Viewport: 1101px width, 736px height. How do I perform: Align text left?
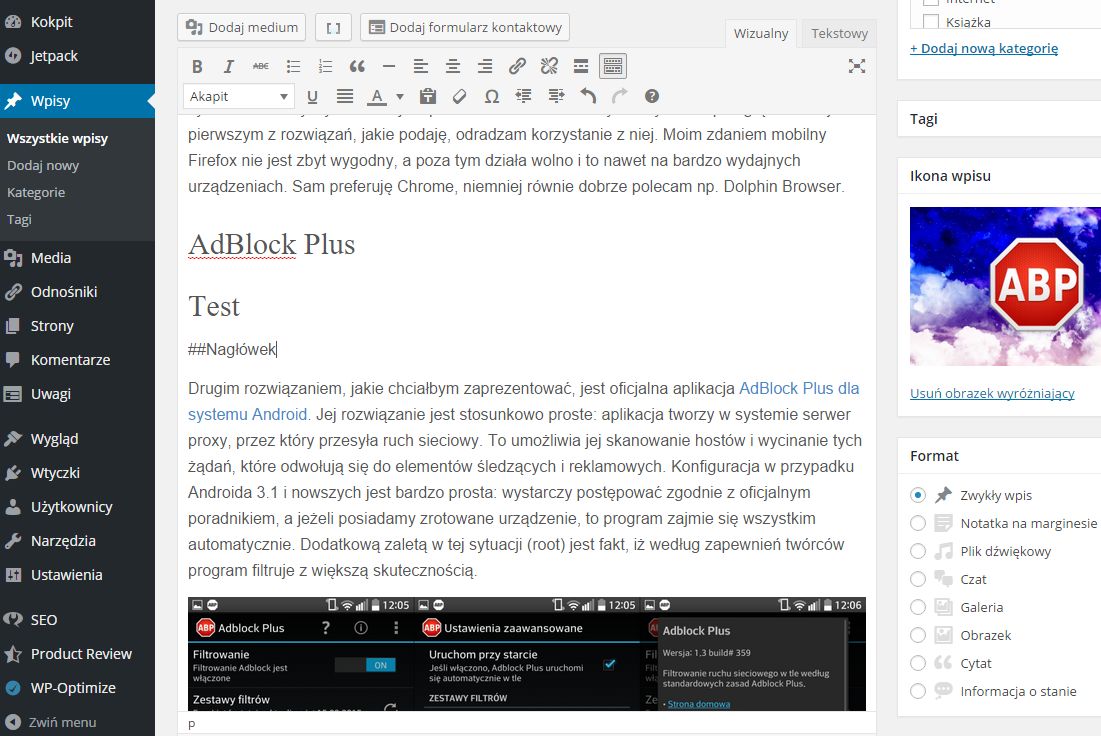[x=421, y=67]
